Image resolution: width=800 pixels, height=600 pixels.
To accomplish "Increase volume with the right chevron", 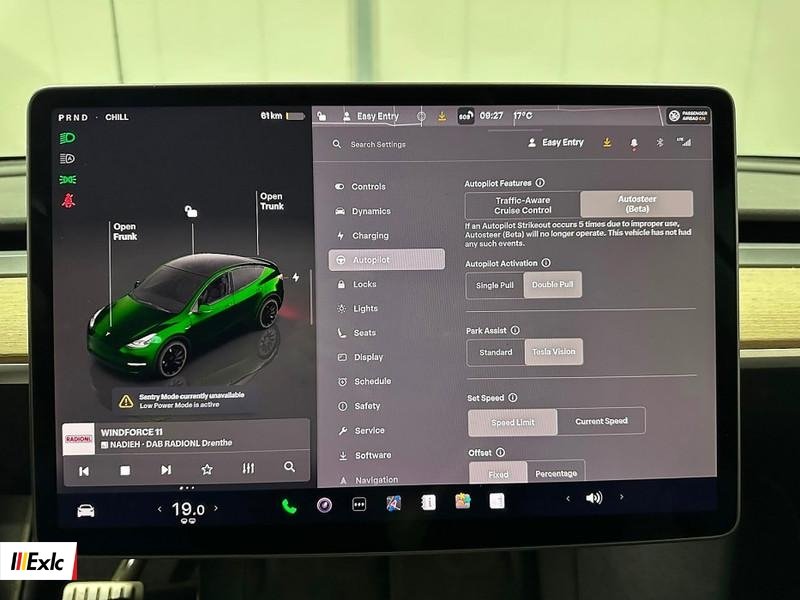I will click(621, 496).
